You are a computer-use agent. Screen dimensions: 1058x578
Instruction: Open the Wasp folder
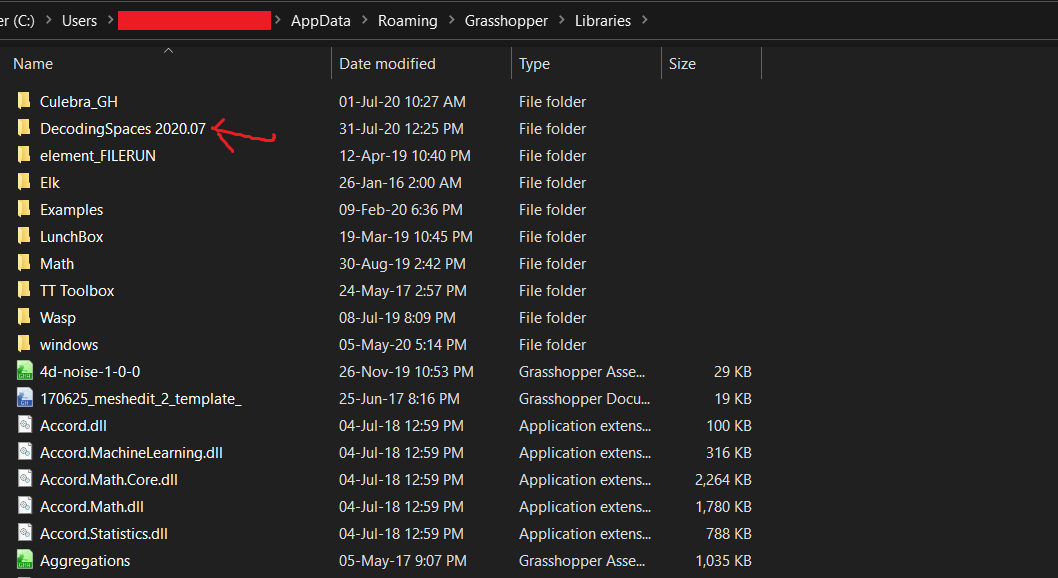(x=57, y=317)
